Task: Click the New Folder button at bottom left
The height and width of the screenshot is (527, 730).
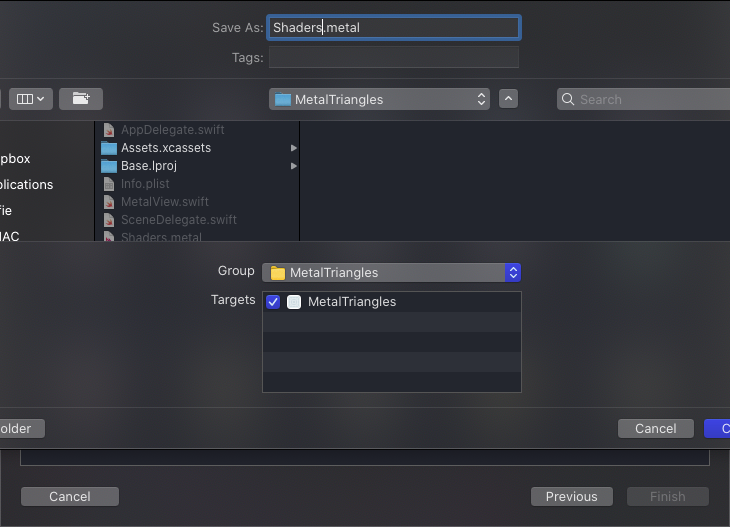Action: pyautogui.click(x=22, y=428)
